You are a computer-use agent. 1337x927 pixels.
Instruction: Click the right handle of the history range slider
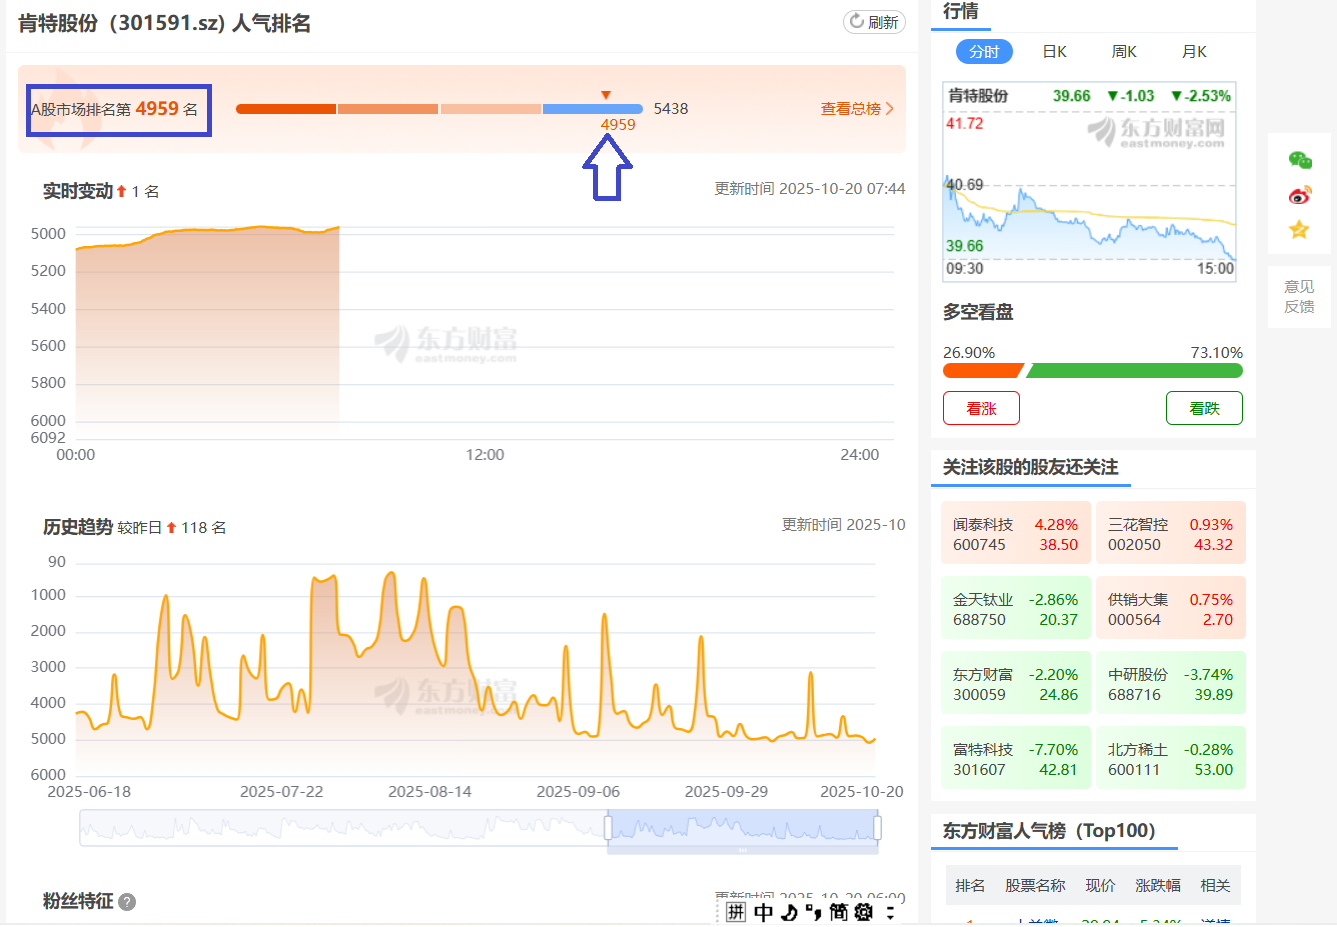(x=877, y=827)
